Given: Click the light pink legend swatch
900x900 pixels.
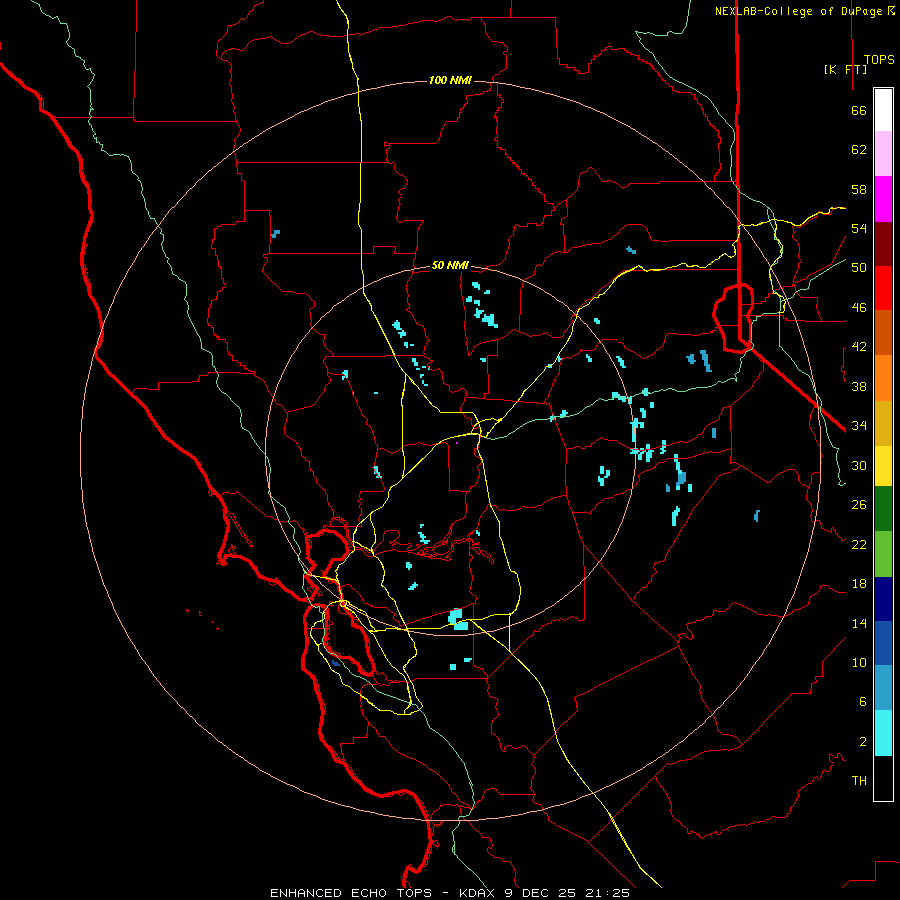Looking at the screenshot, I should (x=883, y=154).
